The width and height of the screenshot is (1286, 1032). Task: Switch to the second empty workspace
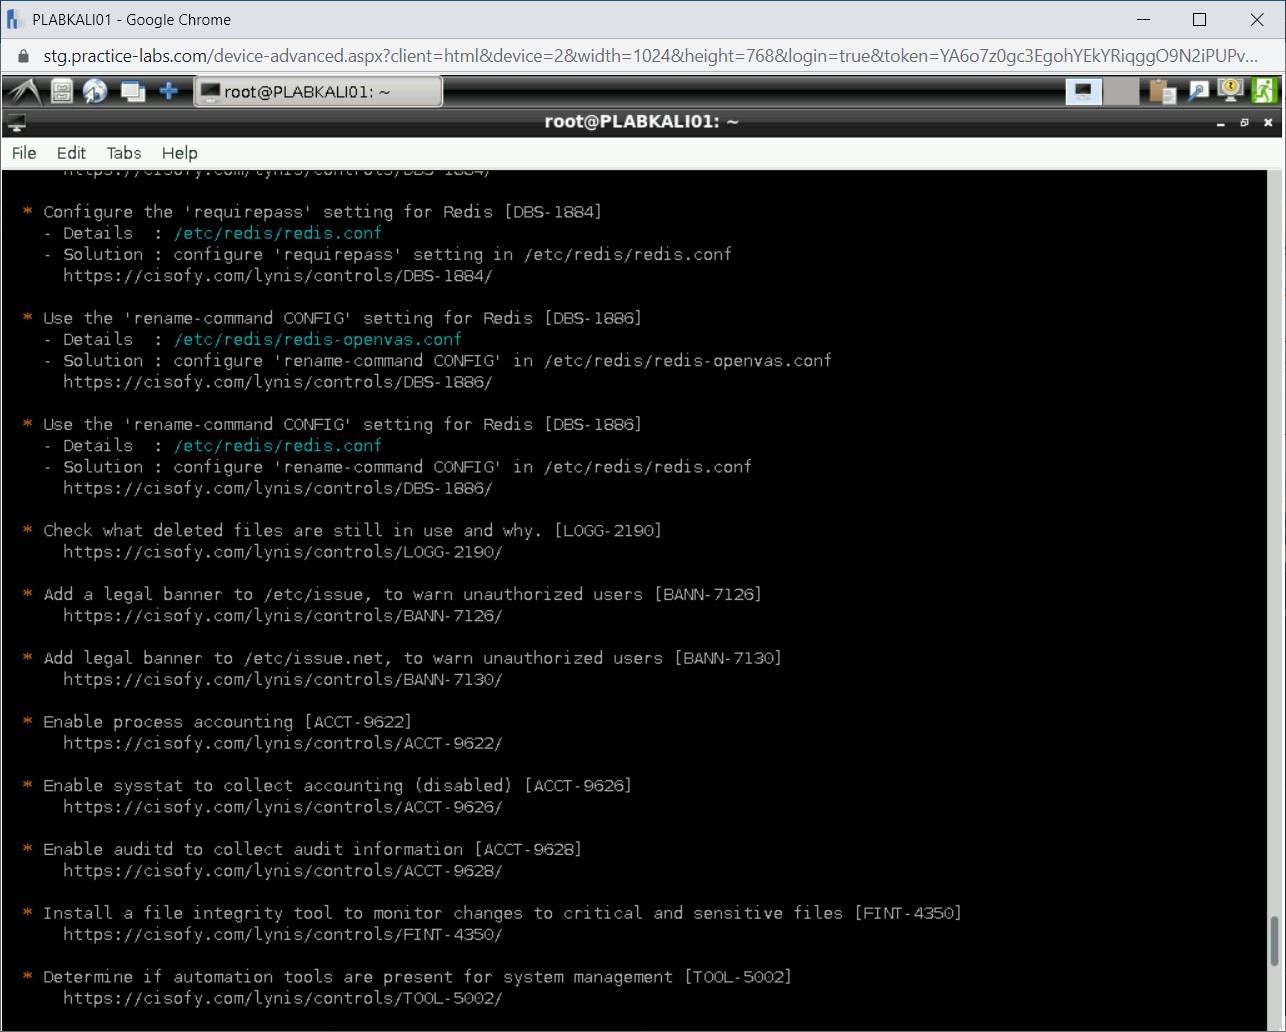pyautogui.click(x=1121, y=92)
